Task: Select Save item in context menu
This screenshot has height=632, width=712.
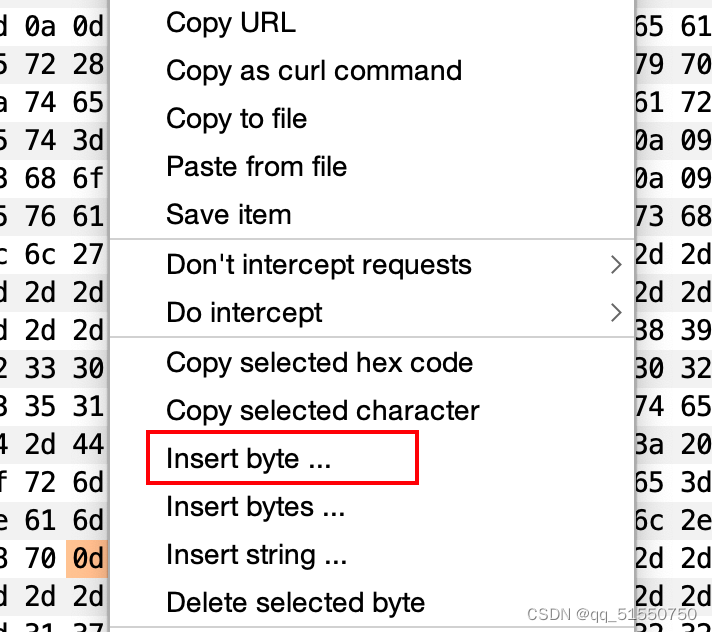Action: tap(228, 214)
